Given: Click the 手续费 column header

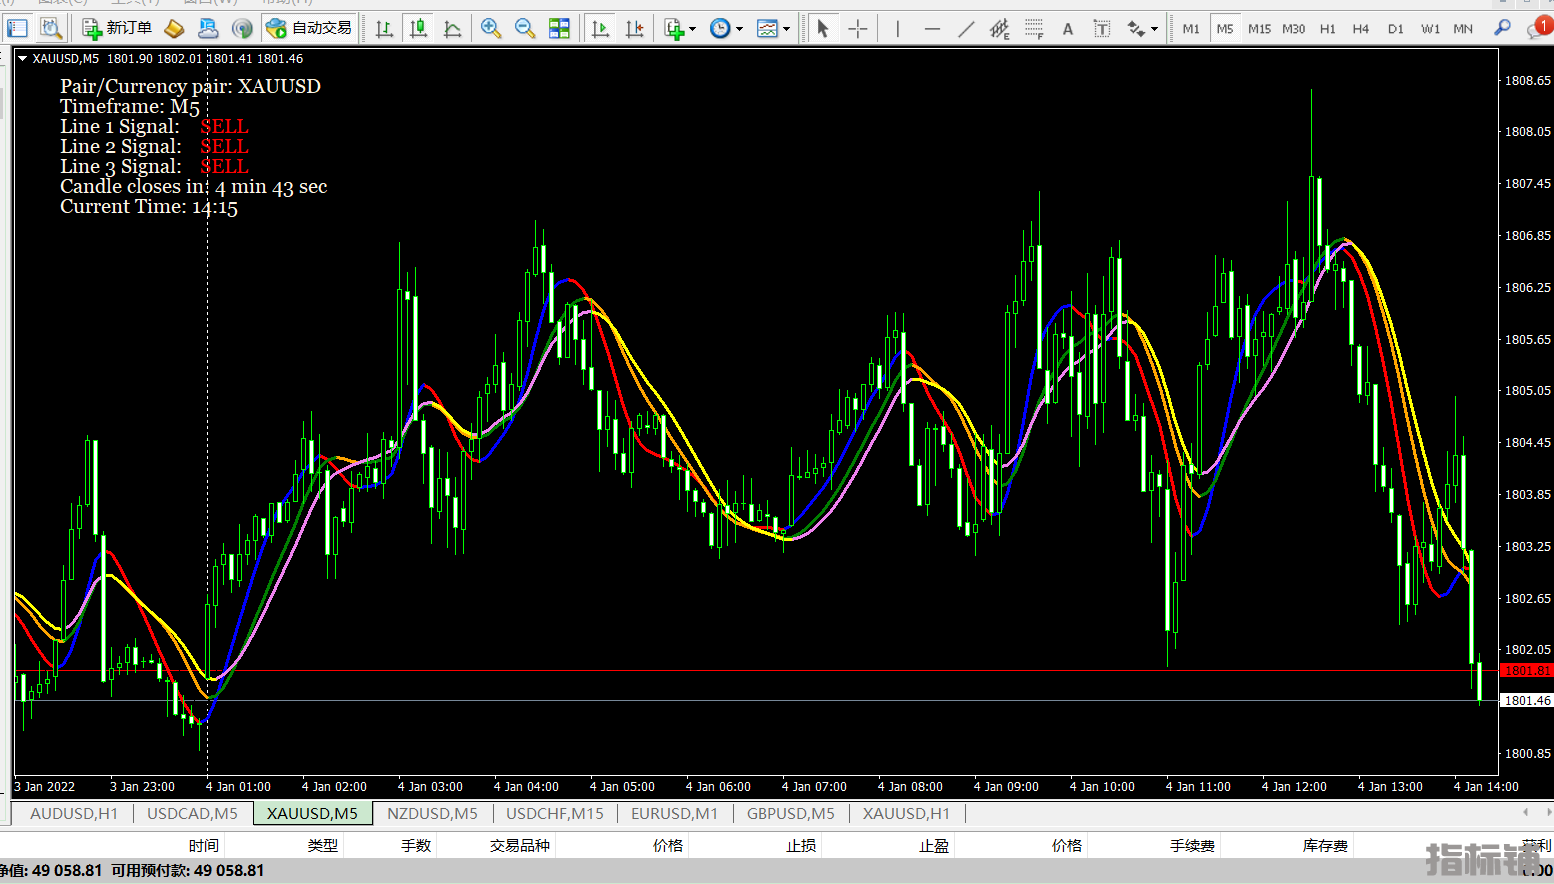Looking at the screenshot, I should tap(1192, 846).
